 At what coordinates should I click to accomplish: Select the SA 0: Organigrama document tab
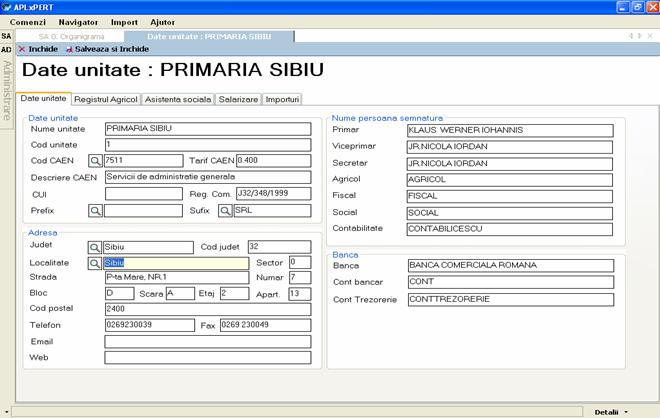click(x=72, y=36)
